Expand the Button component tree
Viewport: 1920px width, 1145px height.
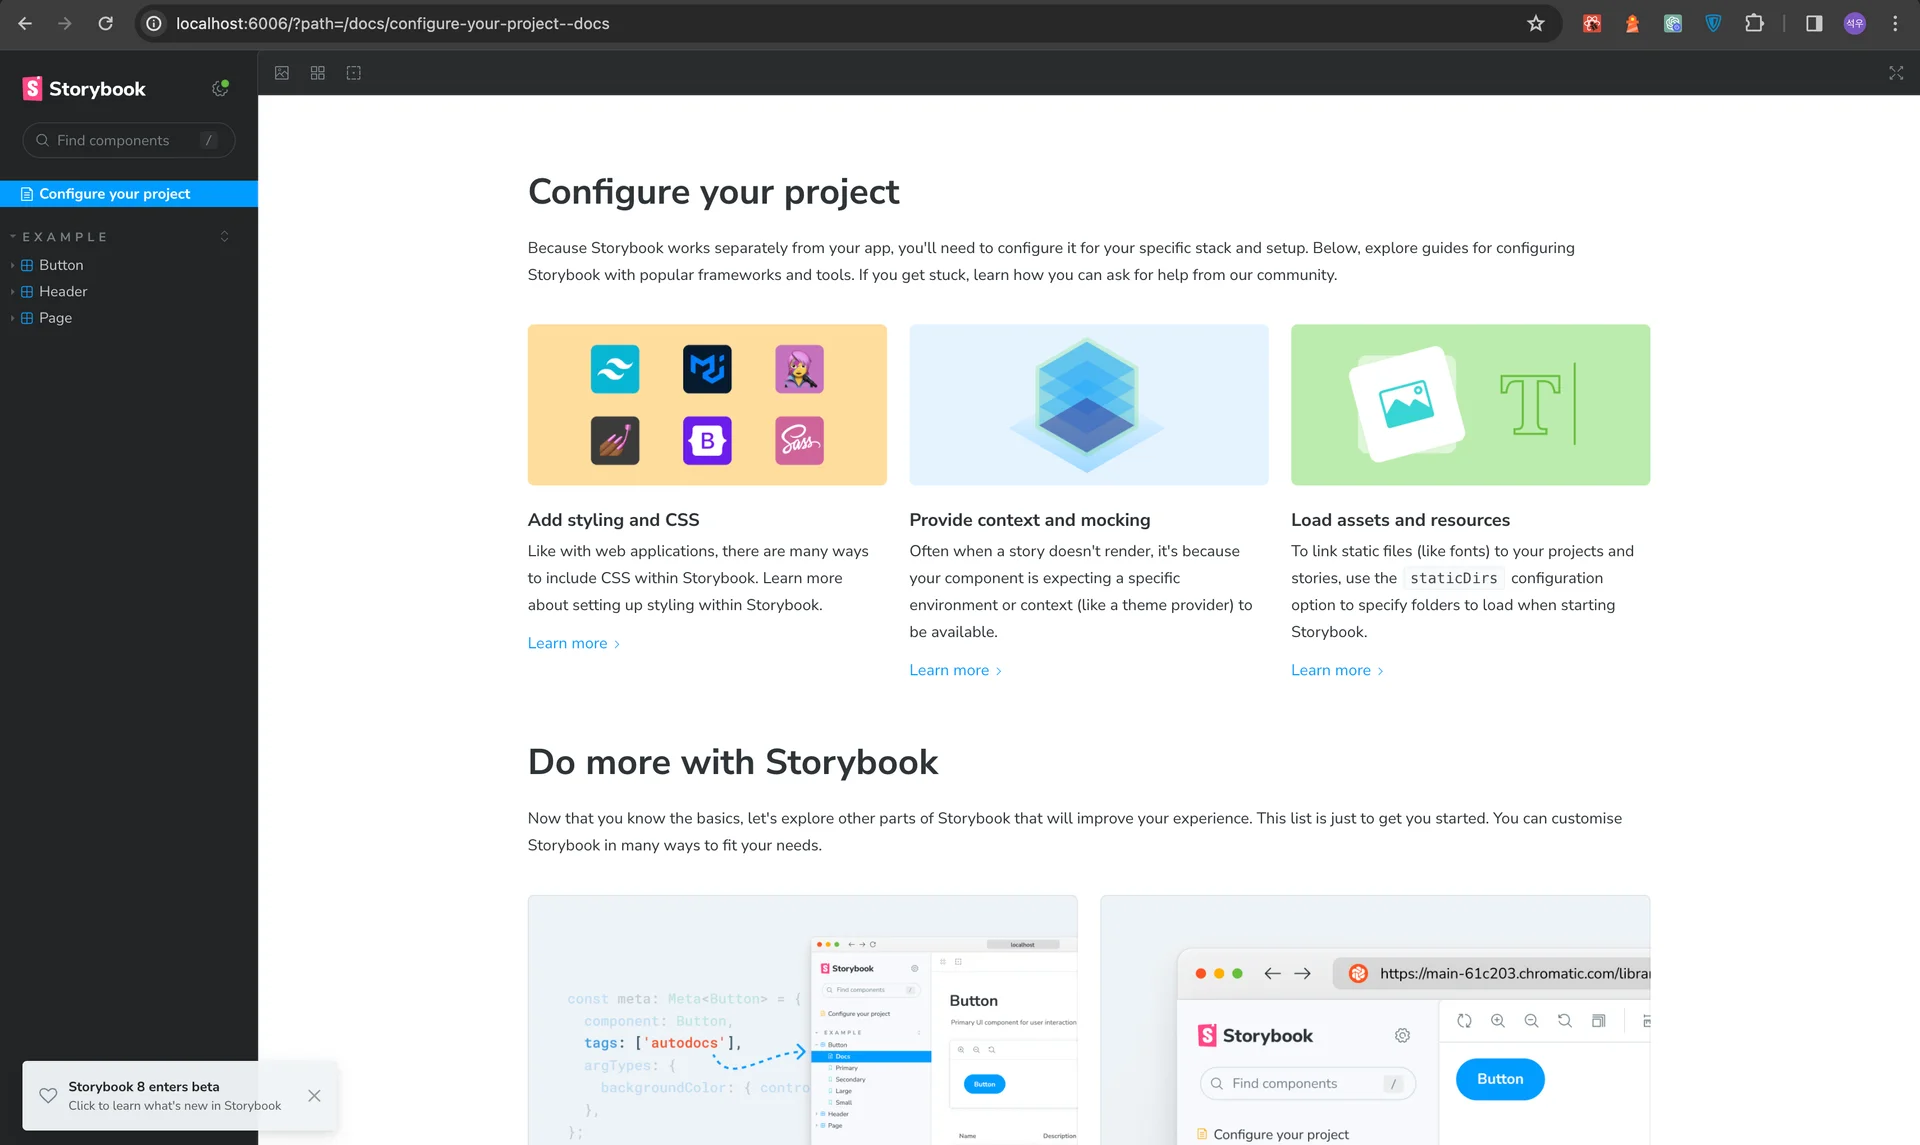[61, 265]
